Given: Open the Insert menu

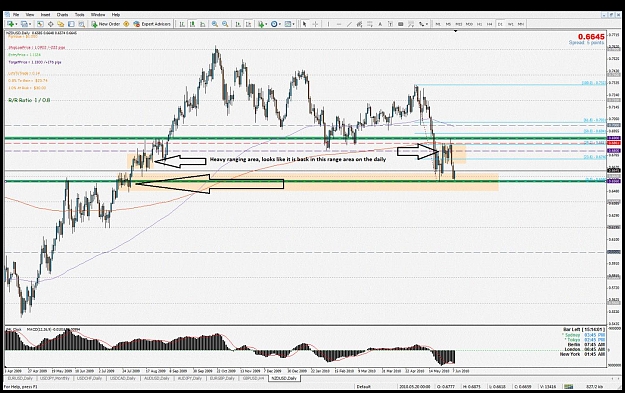Looking at the screenshot, I should click(45, 14).
